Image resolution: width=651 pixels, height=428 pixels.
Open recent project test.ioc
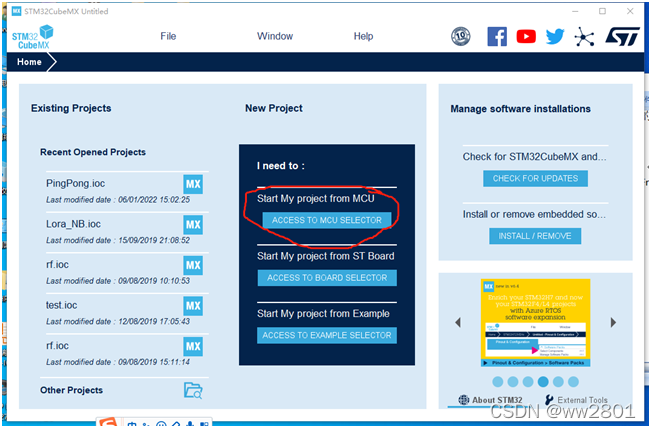(61, 305)
